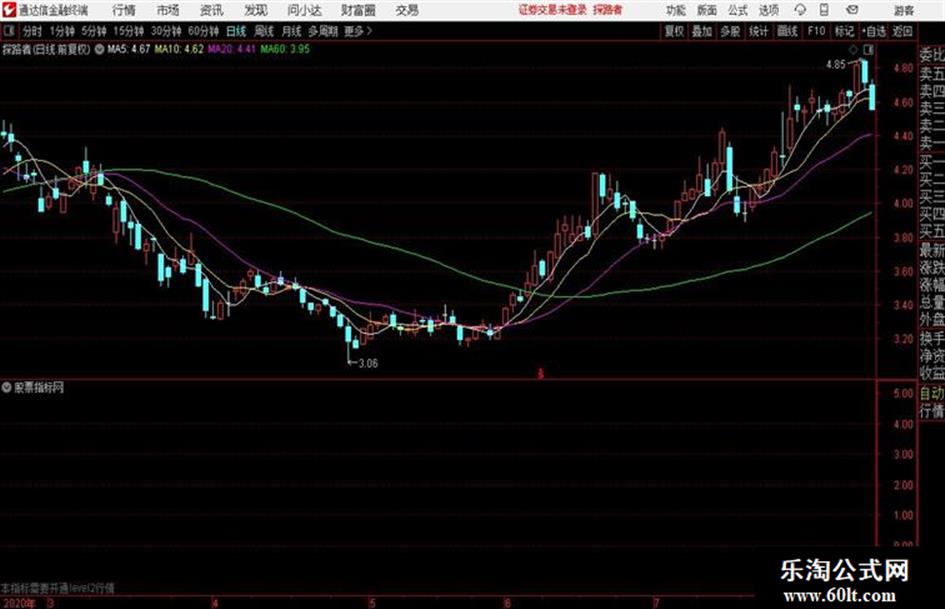
Task: Open the 选项 menu
Action: point(769,10)
